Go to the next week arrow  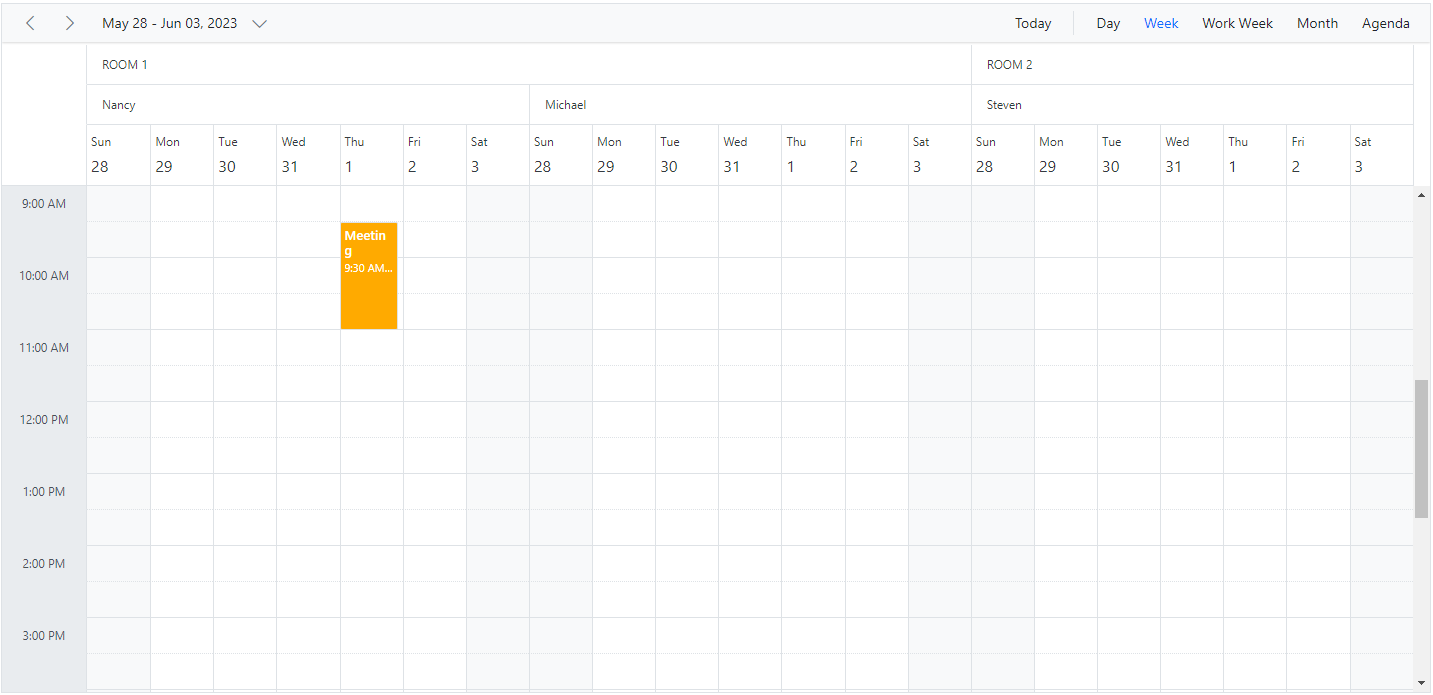tap(69, 23)
